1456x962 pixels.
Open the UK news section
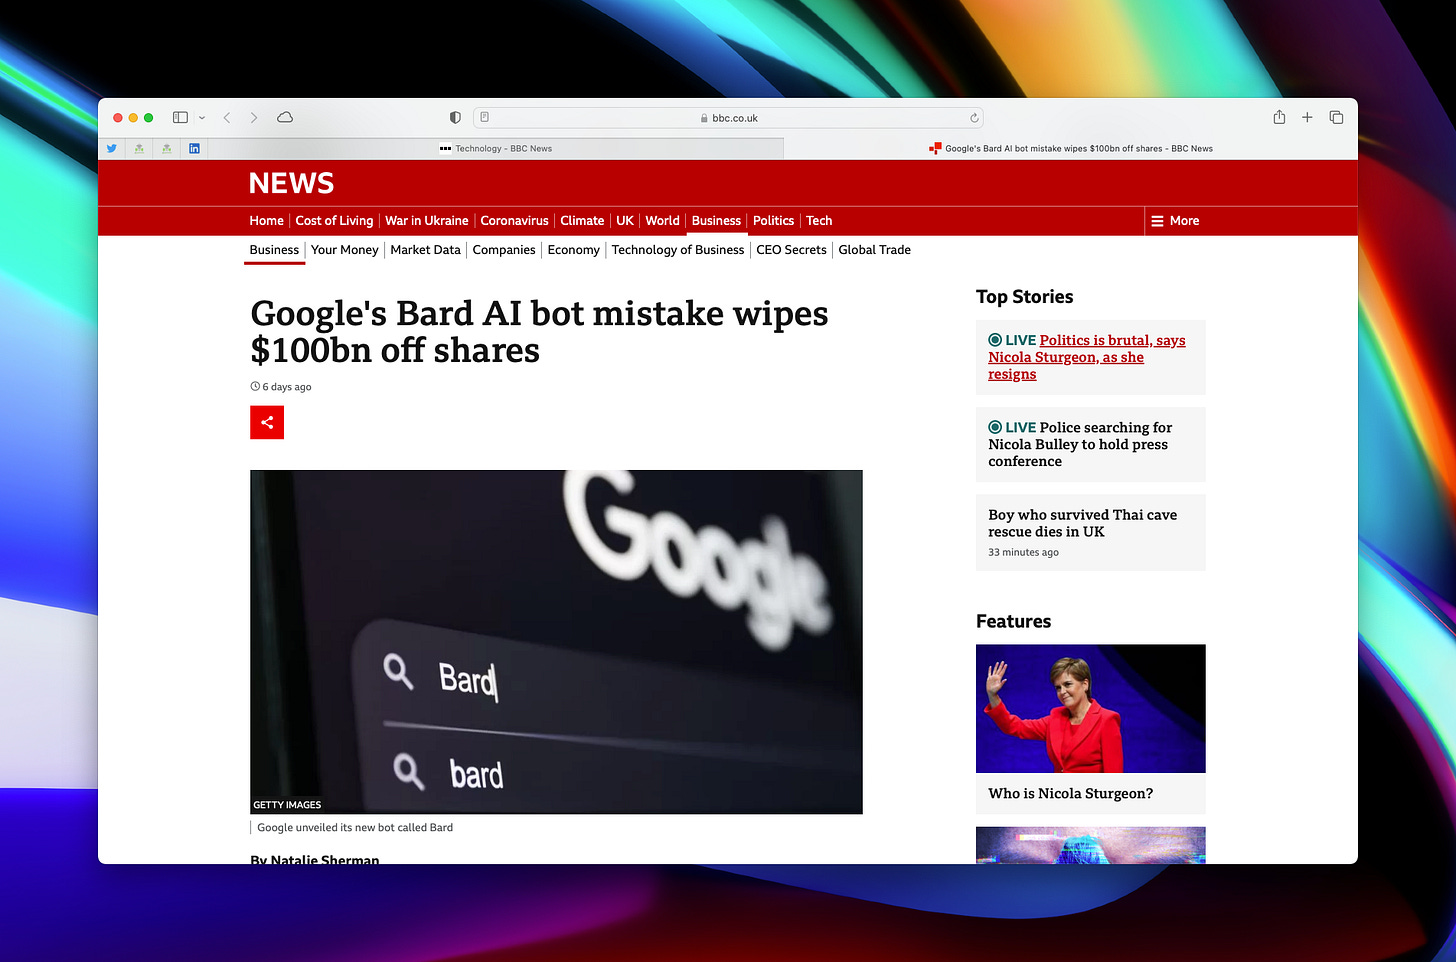tap(625, 221)
